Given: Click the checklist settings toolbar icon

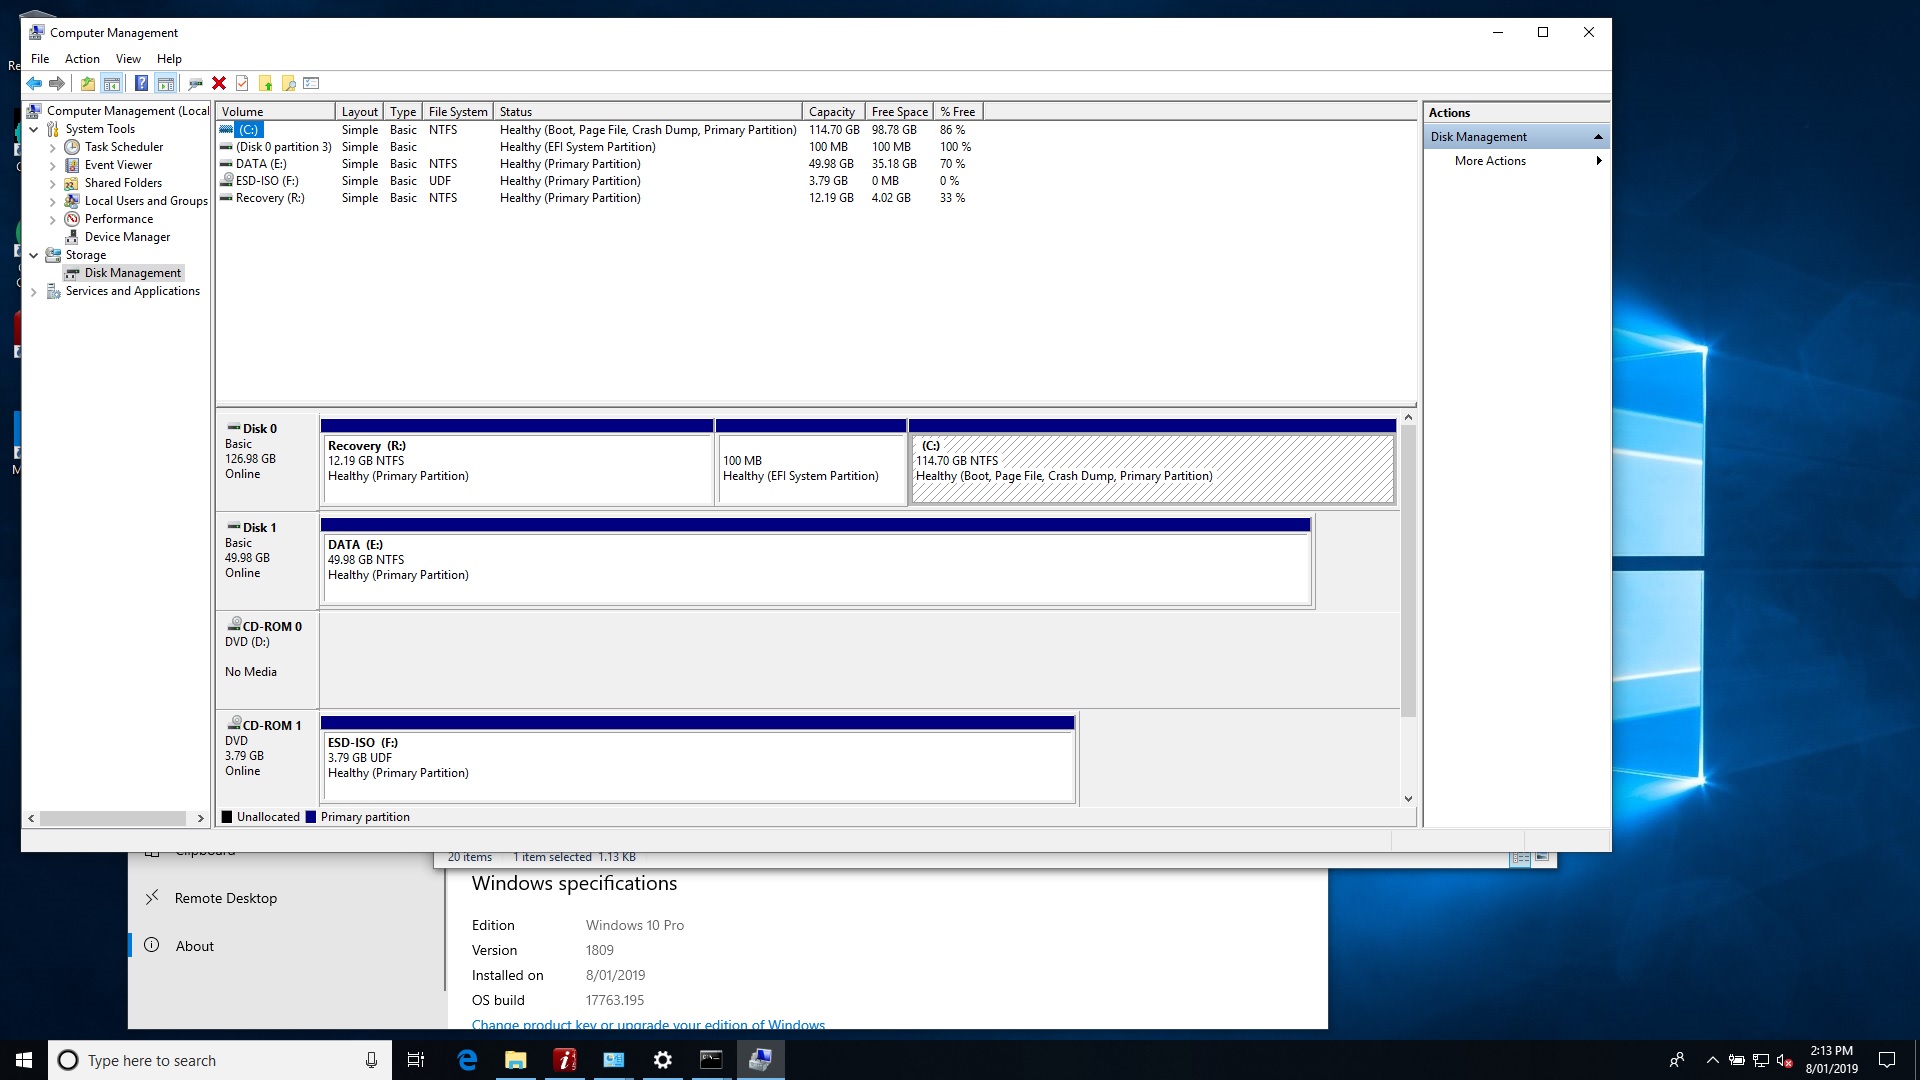Looking at the screenshot, I should tap(311, 84).
